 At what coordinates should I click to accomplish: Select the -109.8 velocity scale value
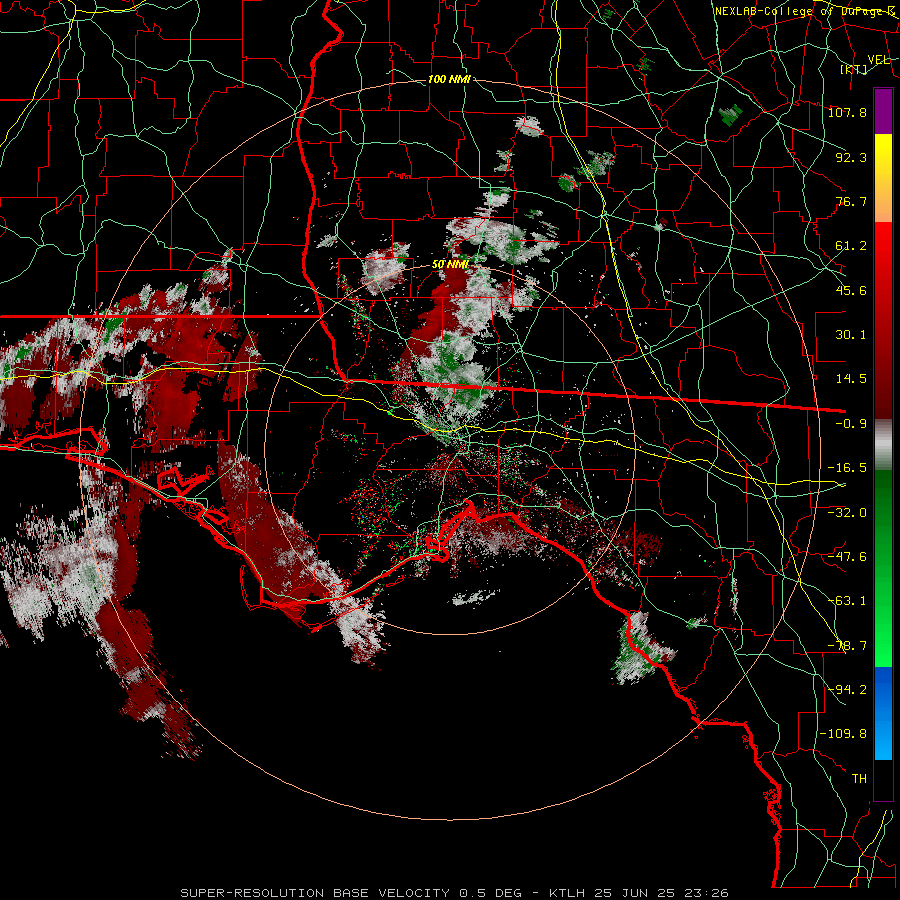click(x=843, y=734)
